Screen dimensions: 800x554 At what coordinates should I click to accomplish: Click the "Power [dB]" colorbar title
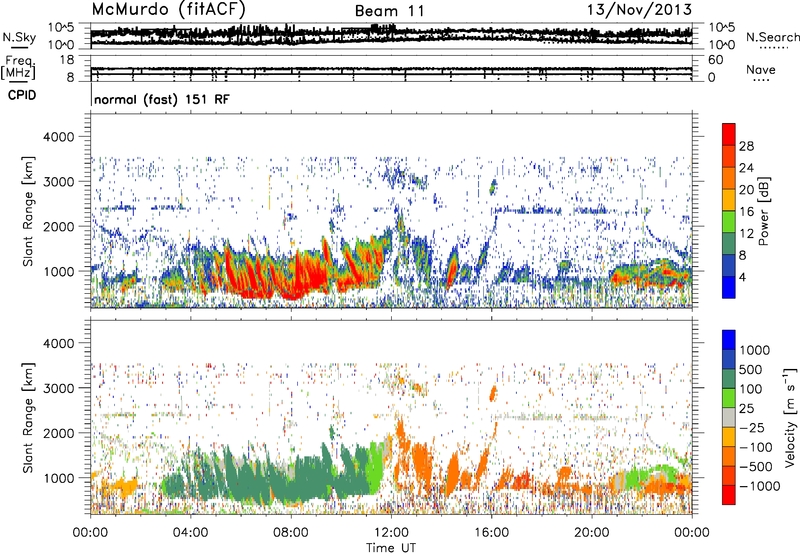tap(763, 211)
